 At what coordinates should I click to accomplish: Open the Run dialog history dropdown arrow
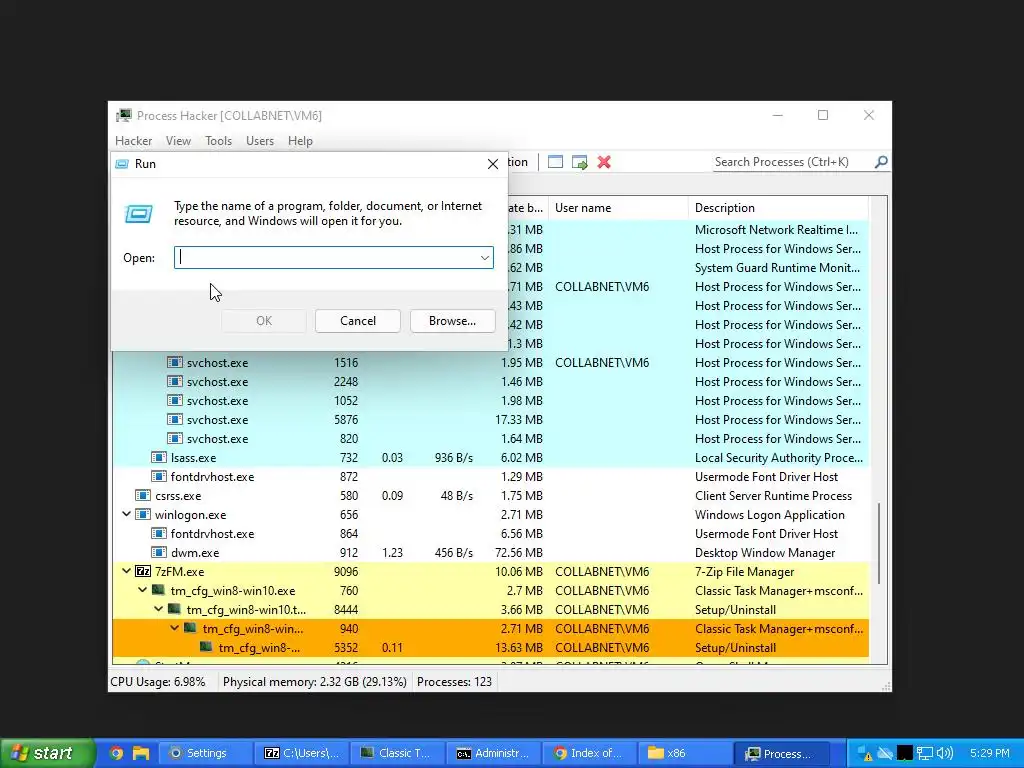click(x=485, y=258)
